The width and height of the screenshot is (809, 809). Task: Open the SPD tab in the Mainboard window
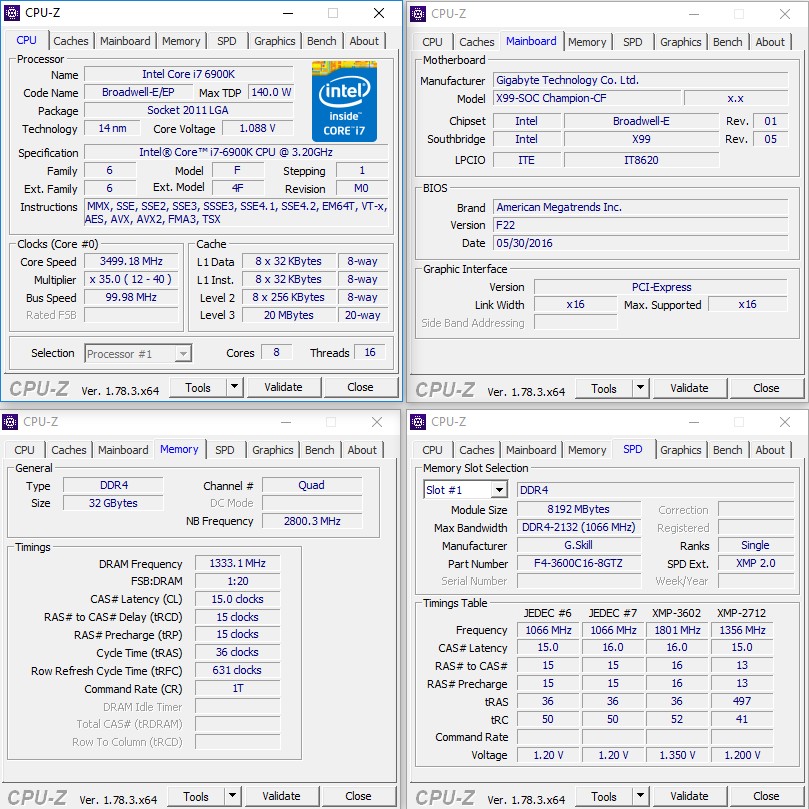tap(633, 42)
